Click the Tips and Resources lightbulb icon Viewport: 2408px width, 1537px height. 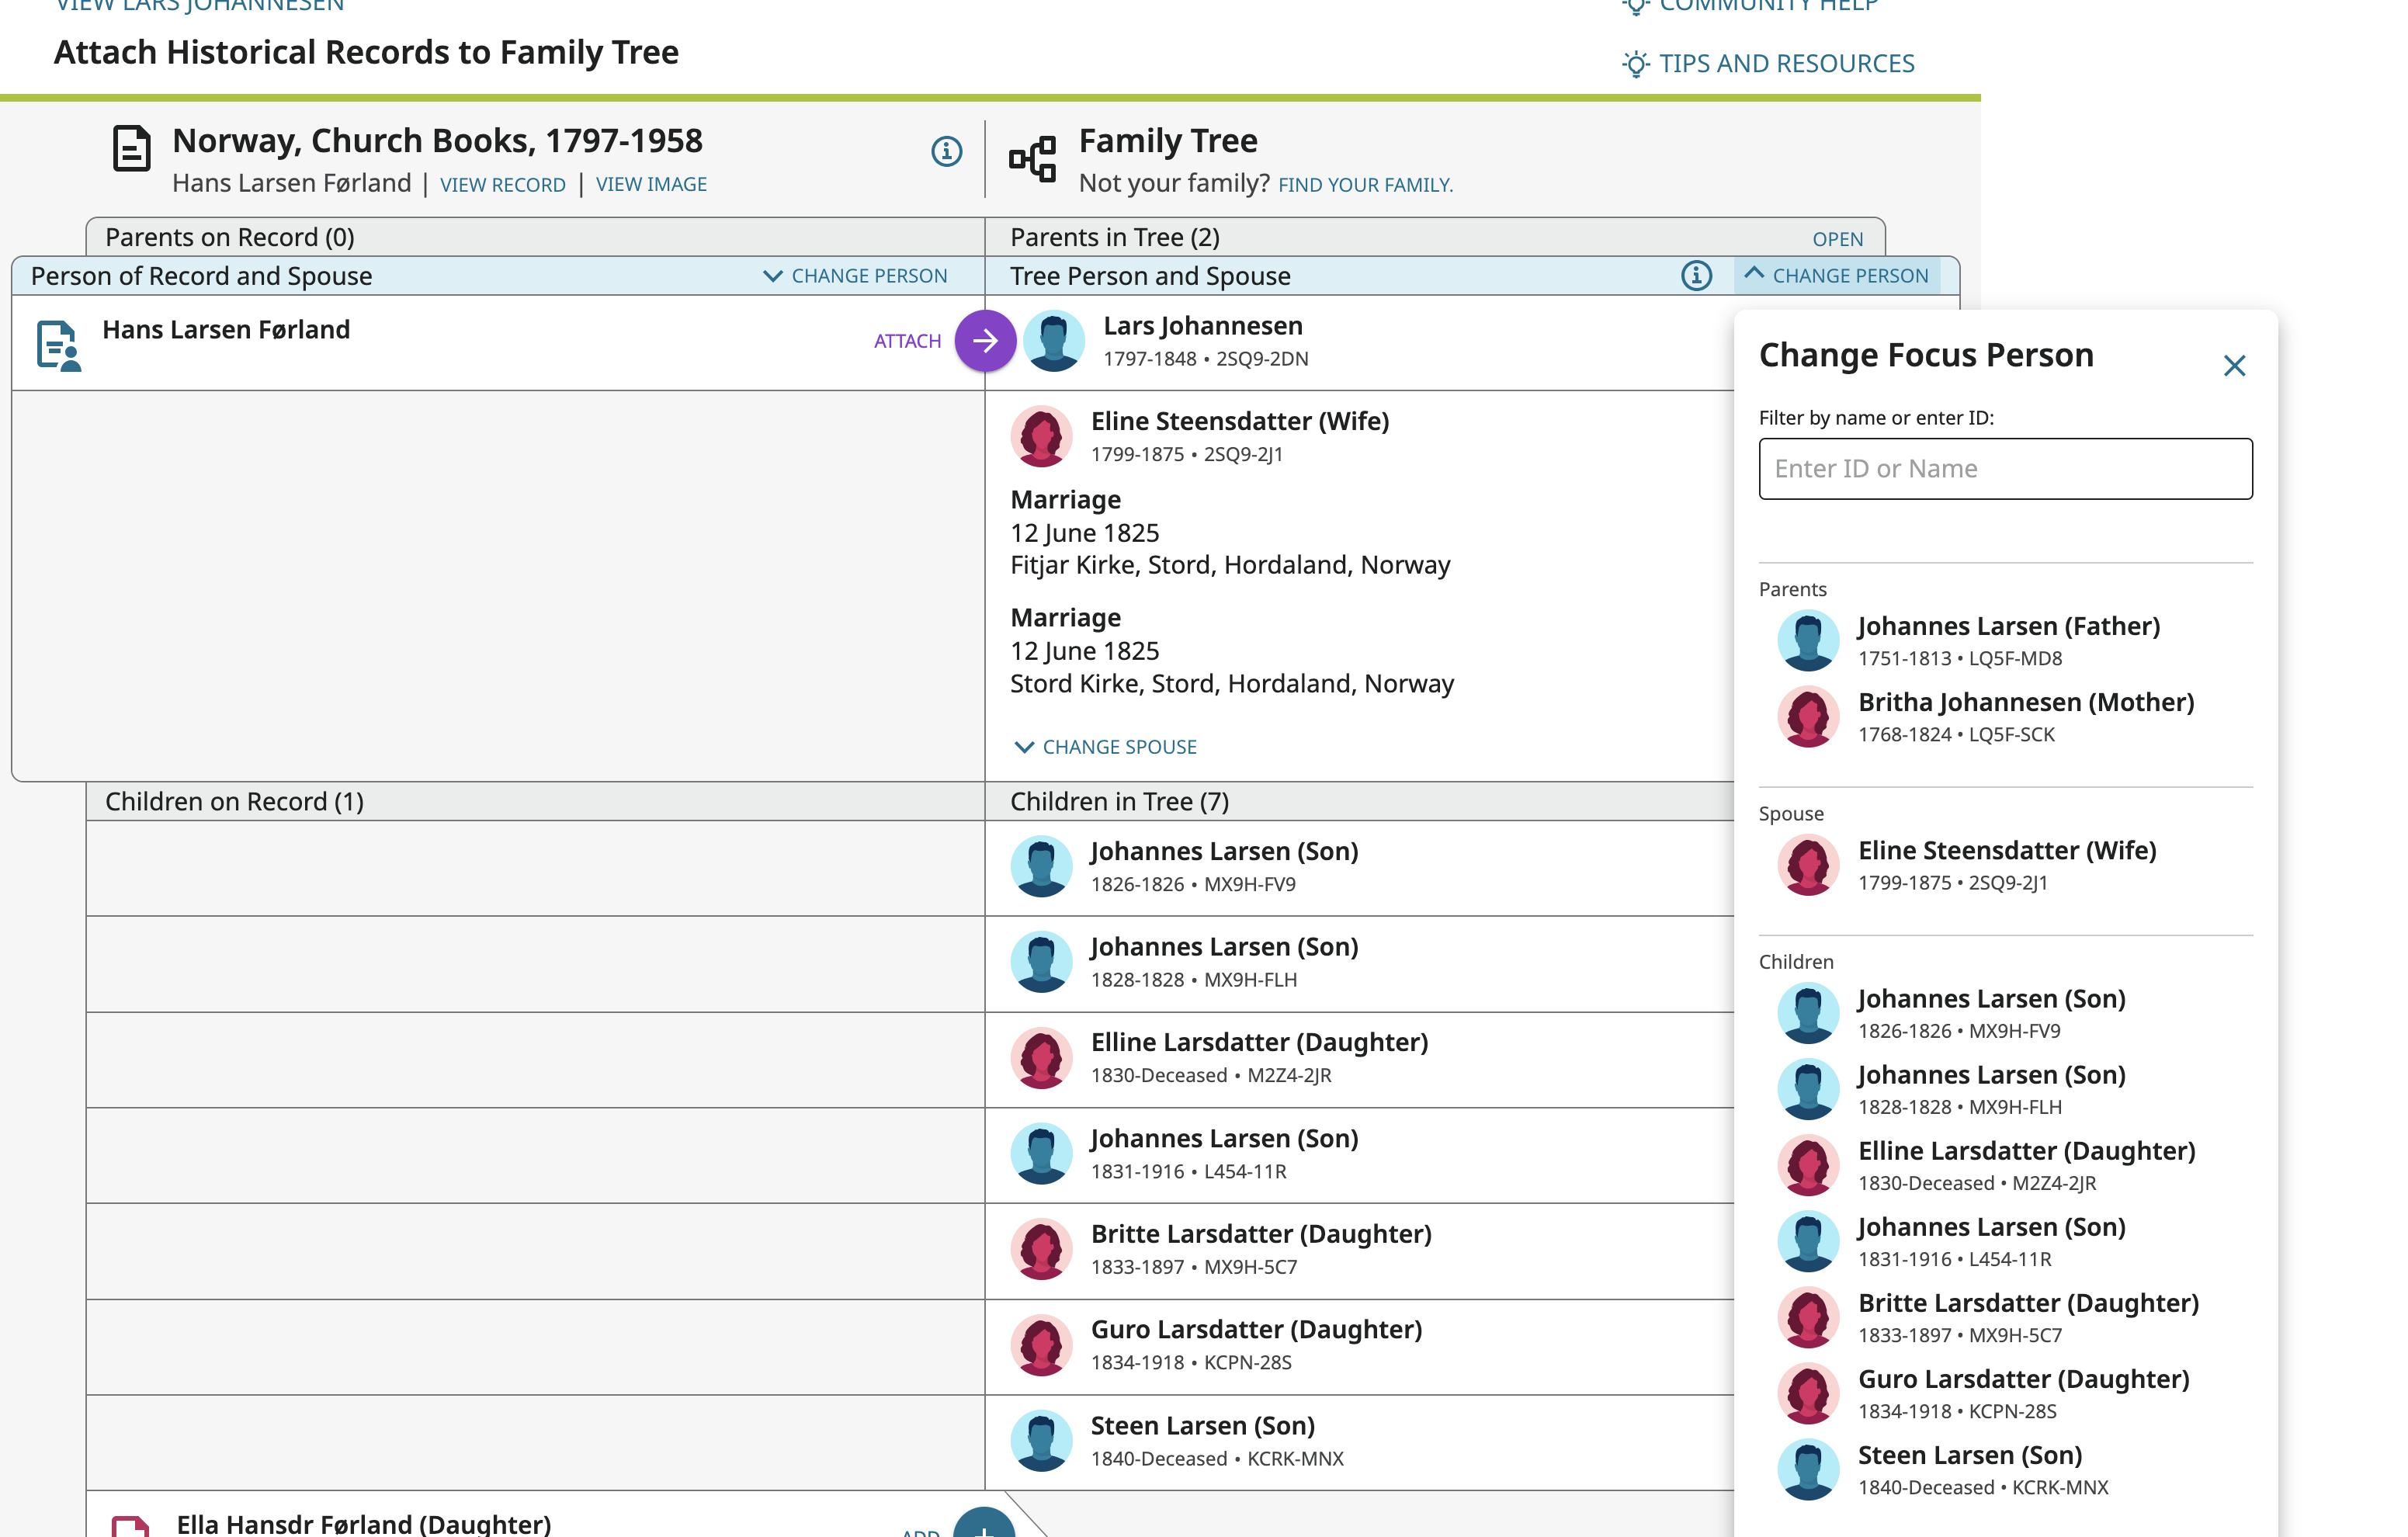[x=1635, y=64]
